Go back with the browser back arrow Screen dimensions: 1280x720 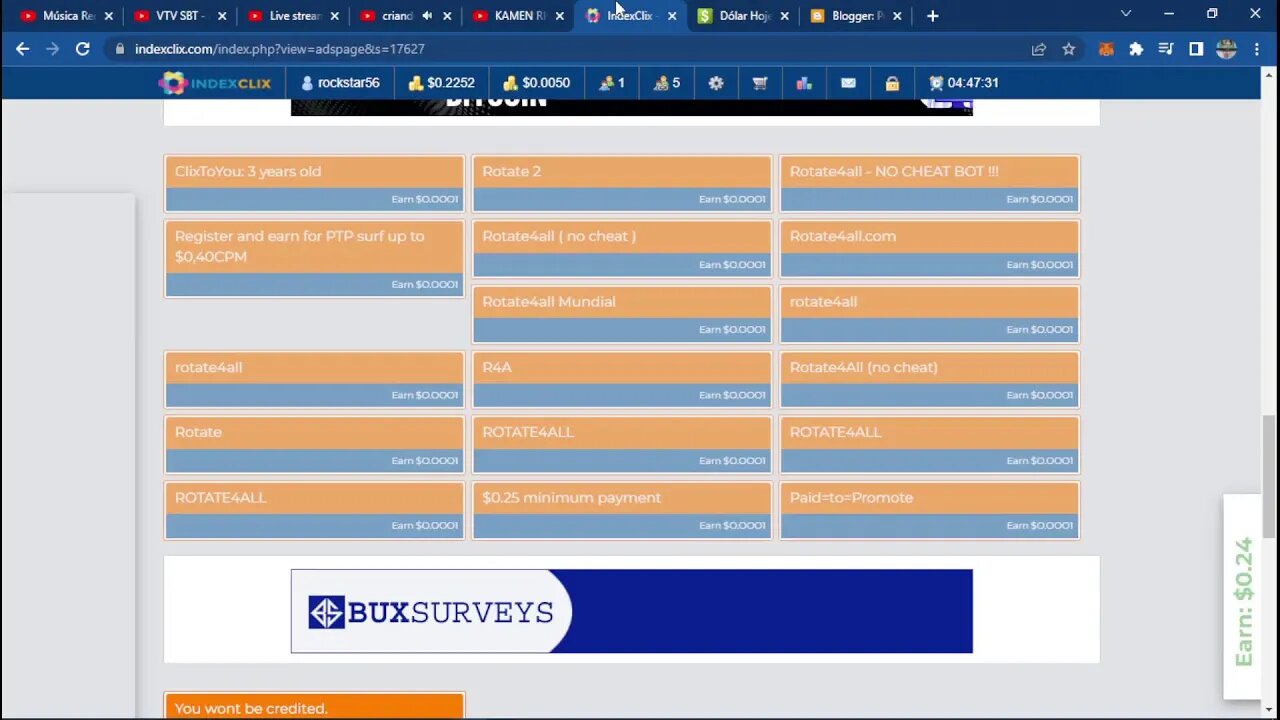point(22,49)
